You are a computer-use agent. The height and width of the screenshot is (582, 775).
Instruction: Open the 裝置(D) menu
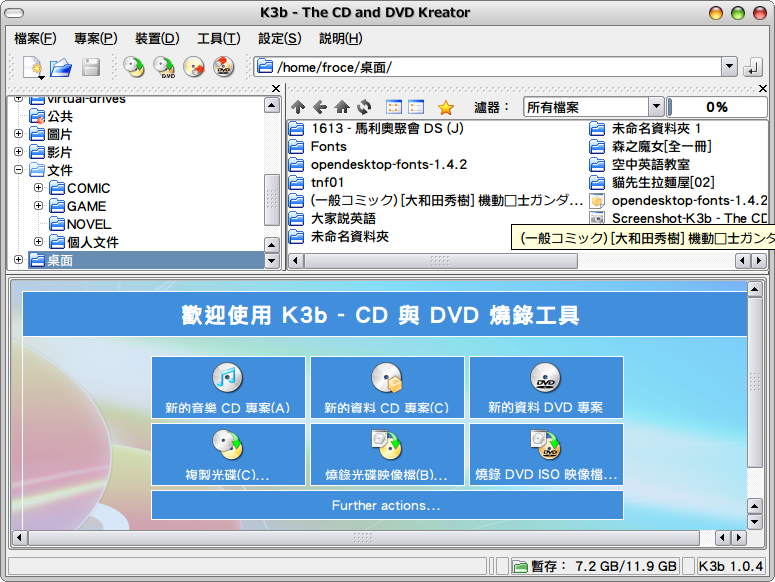157,38
